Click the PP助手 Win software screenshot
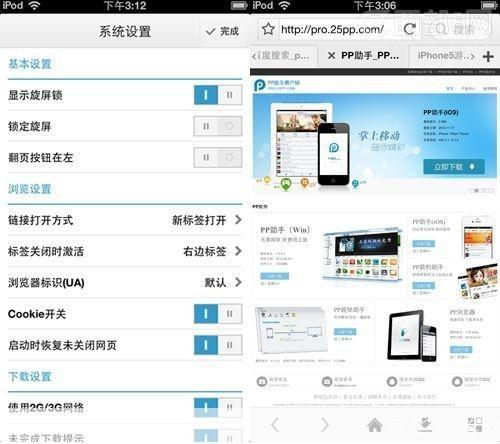 click(361, 254)
